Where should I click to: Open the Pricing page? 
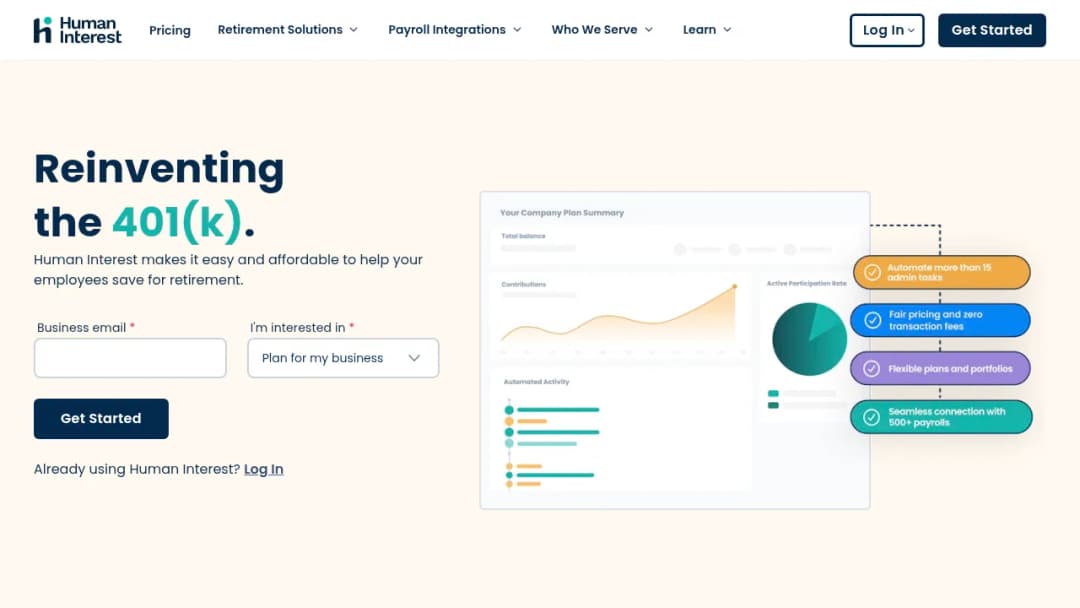(x=169, y=30)
